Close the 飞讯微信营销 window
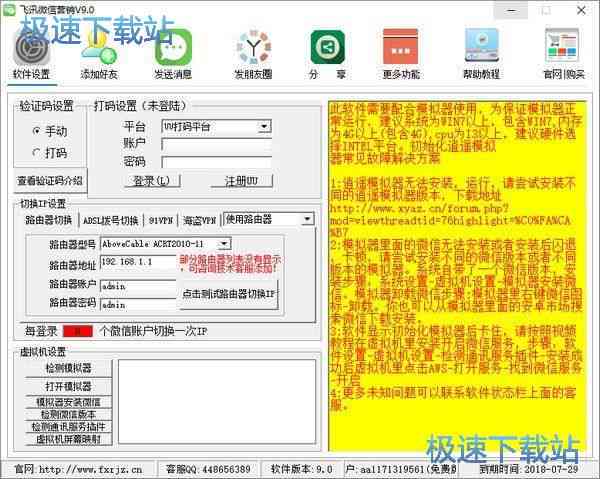 pos(581,10)
